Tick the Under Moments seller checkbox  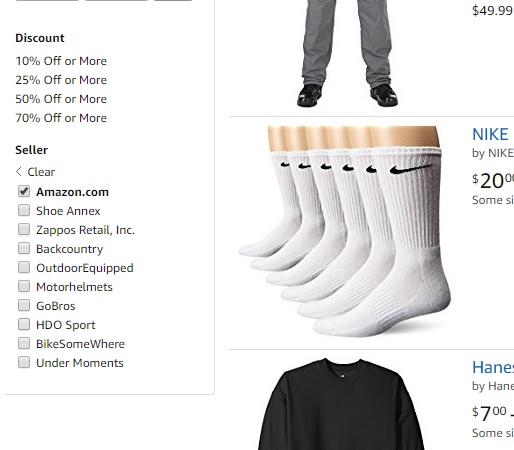(24, 362)
